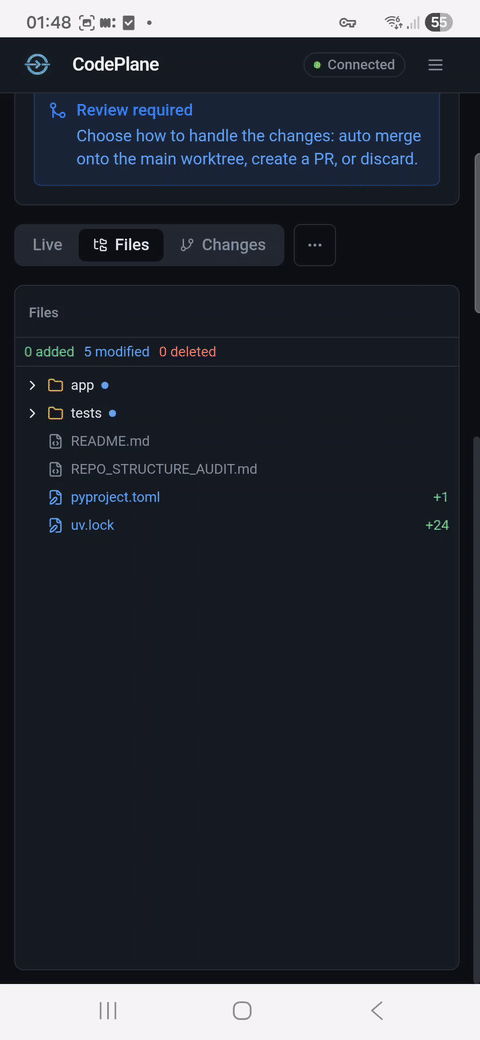Tap the Android back button
This screenshot has height=1040, width=480.
coord(377,1011)
